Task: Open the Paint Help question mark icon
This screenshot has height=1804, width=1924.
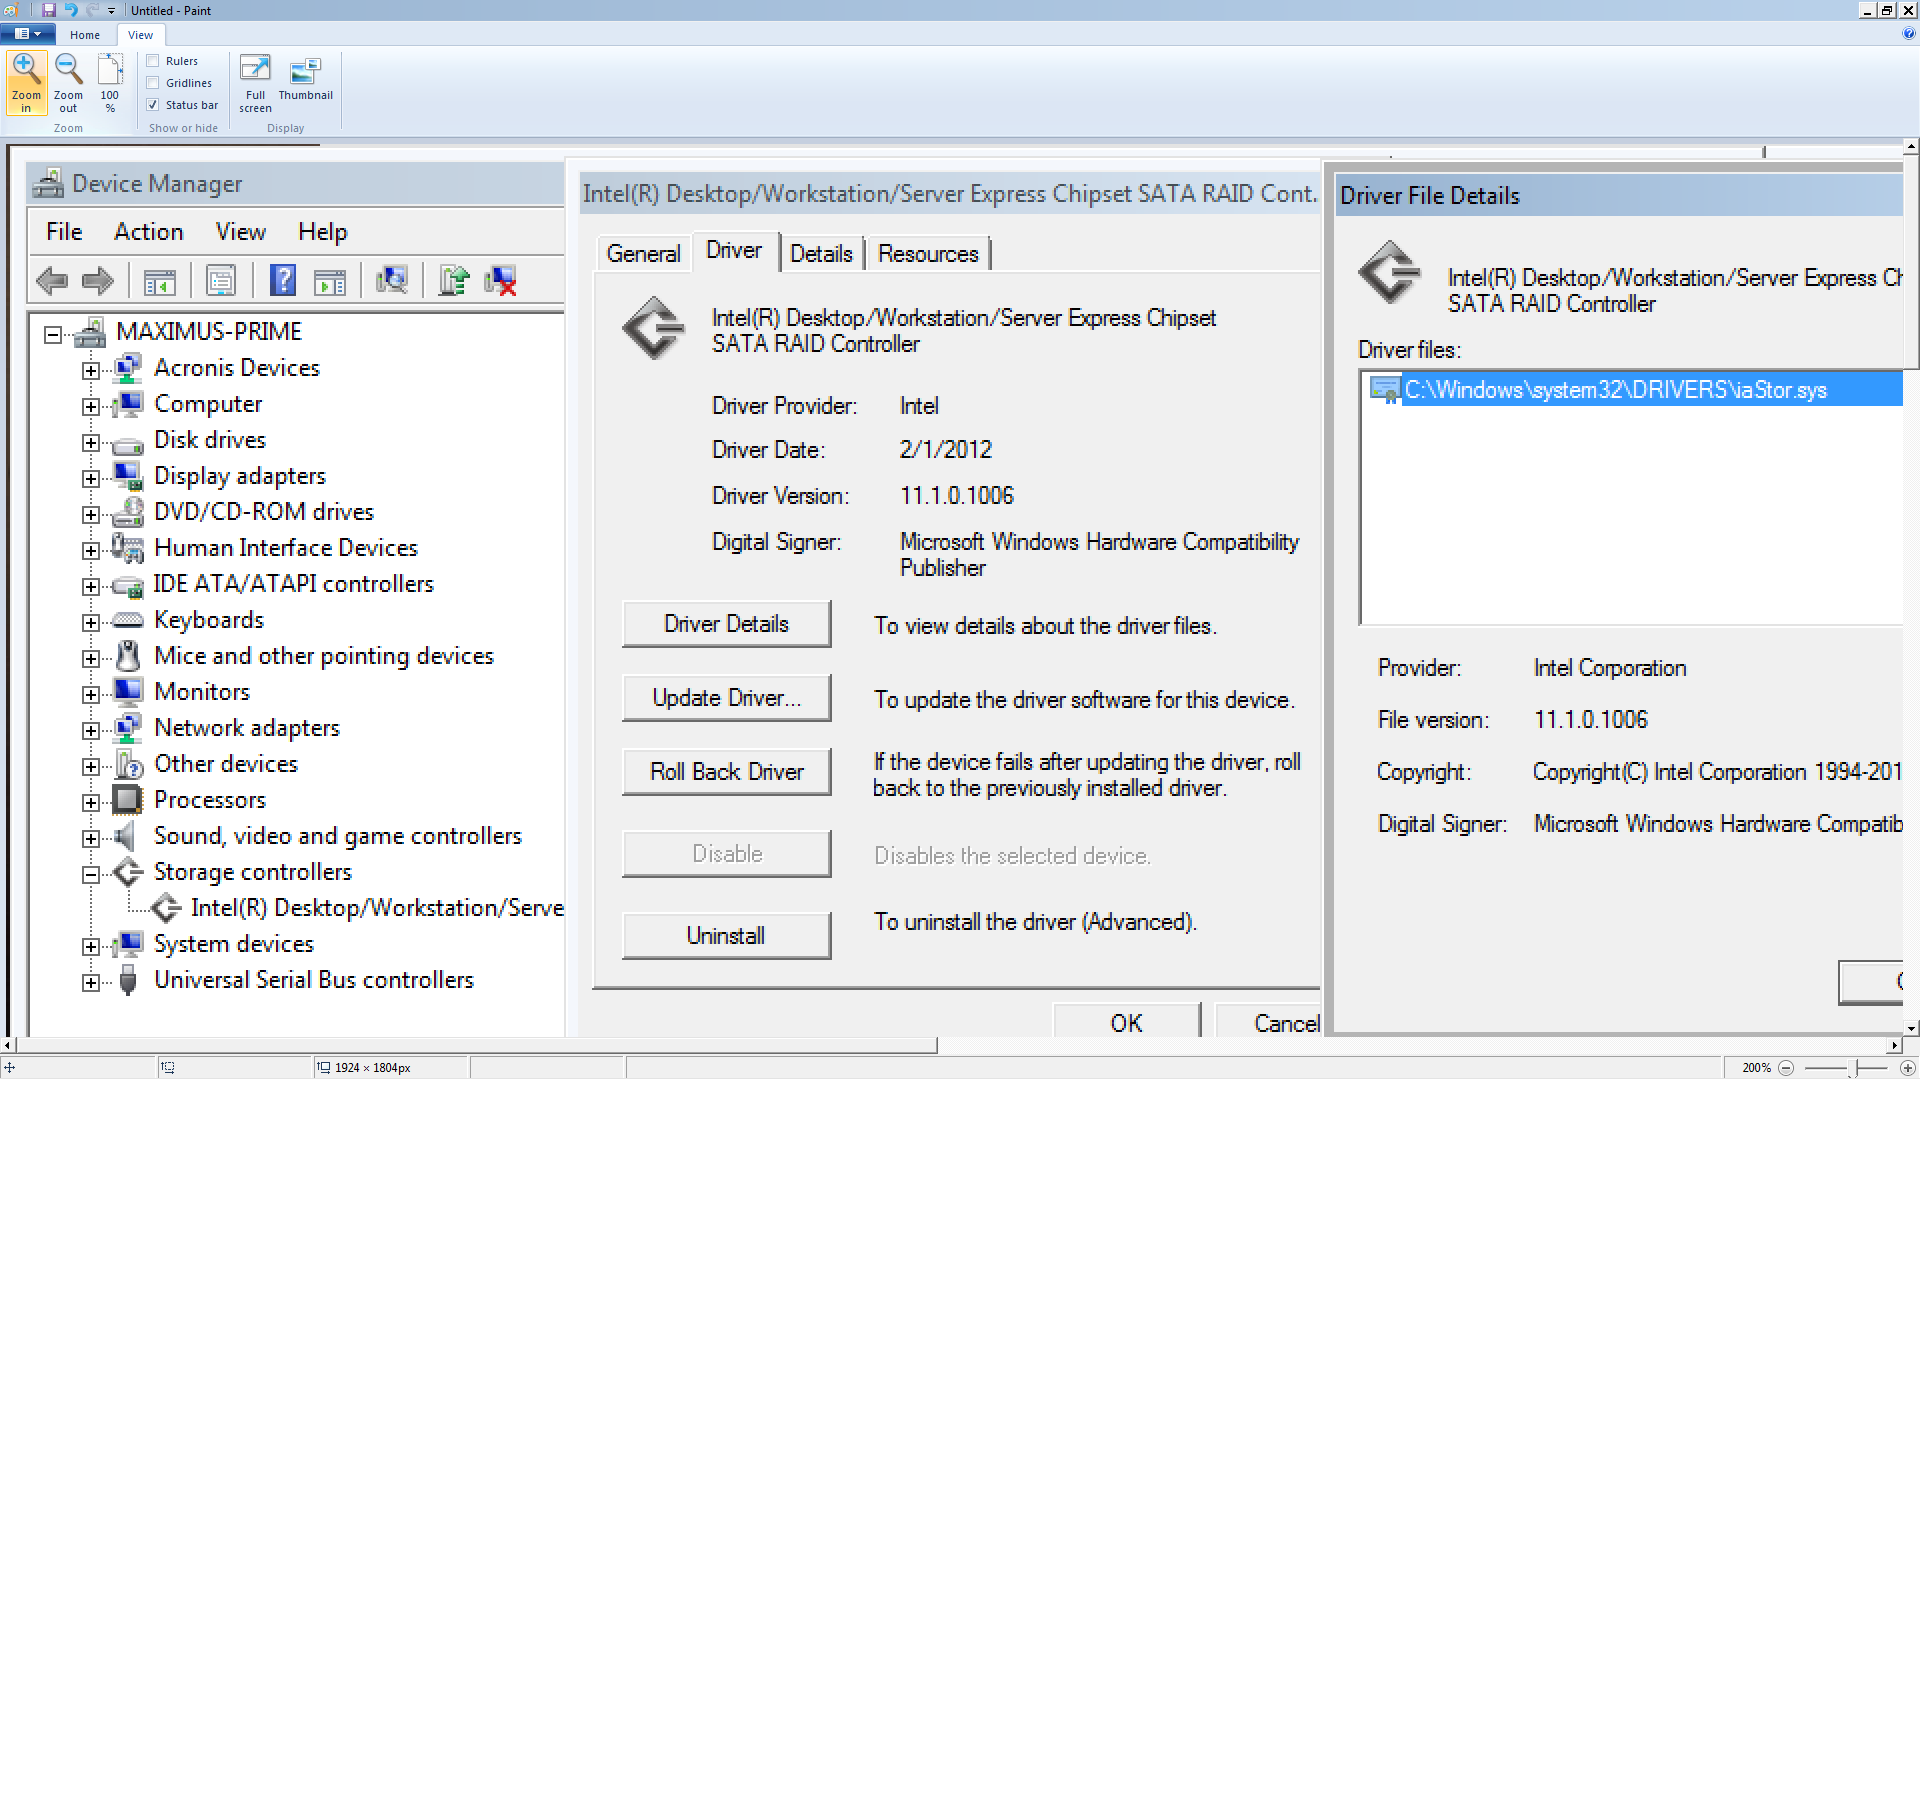Action: 1909,33
